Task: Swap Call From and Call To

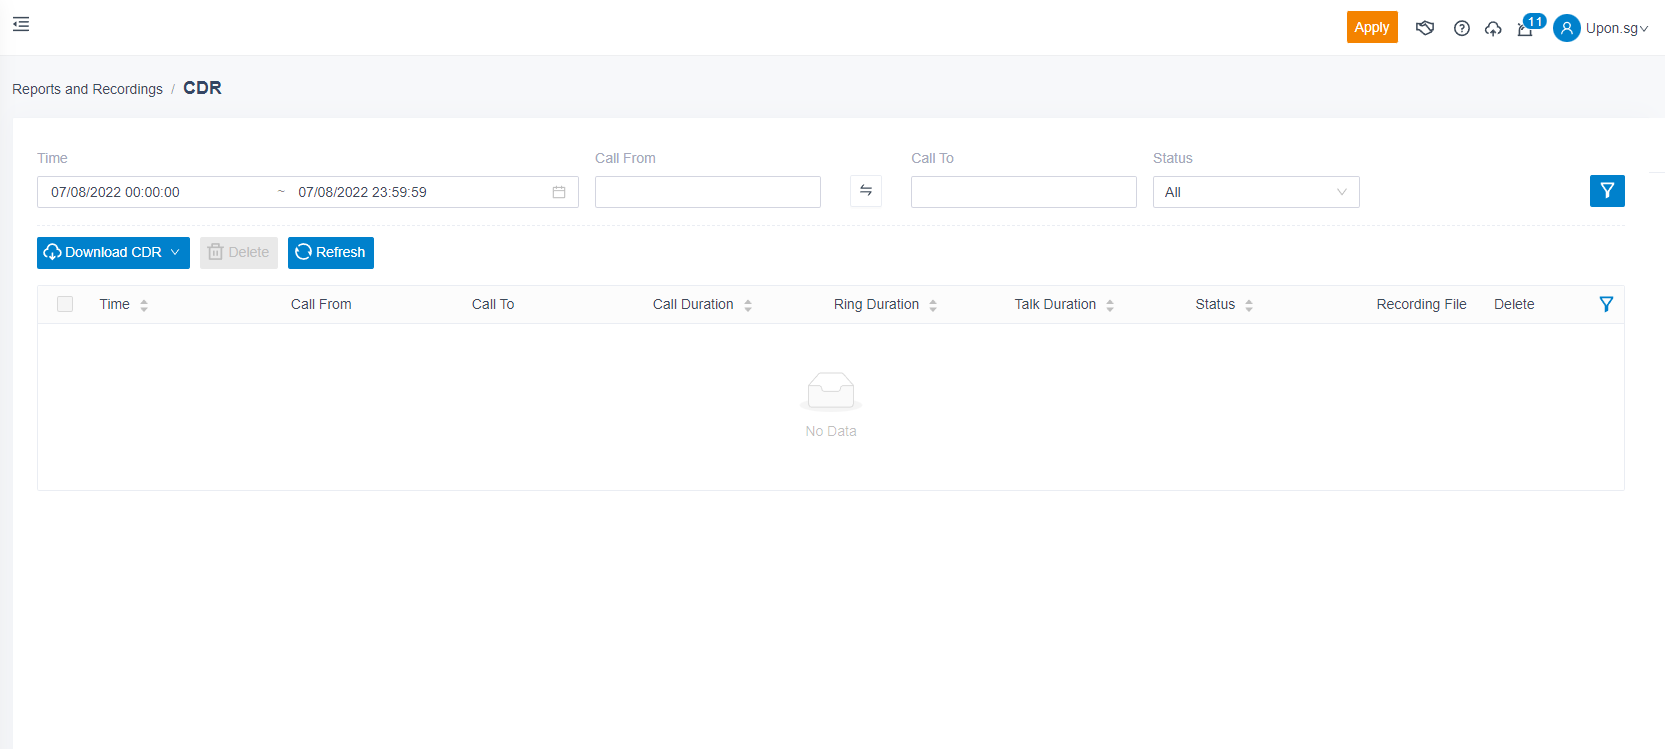Action: pos(866,191)
